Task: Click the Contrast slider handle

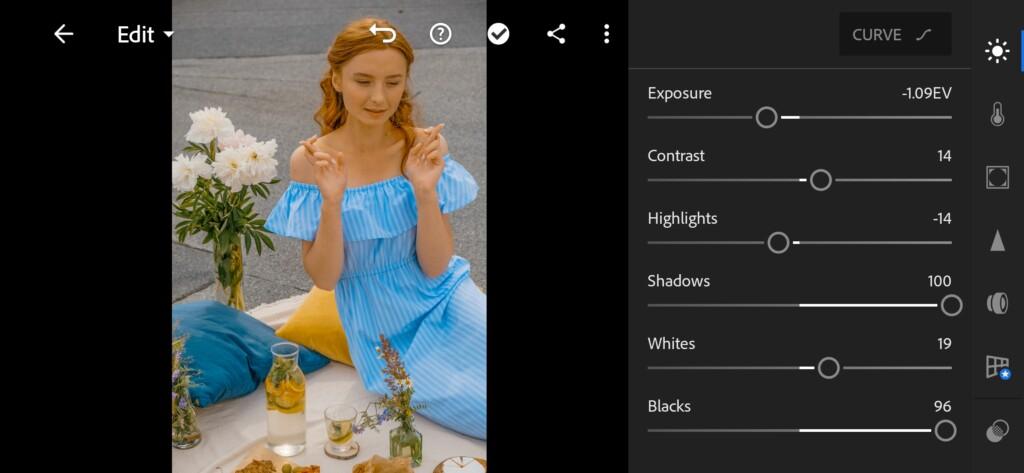Action: 821,180
